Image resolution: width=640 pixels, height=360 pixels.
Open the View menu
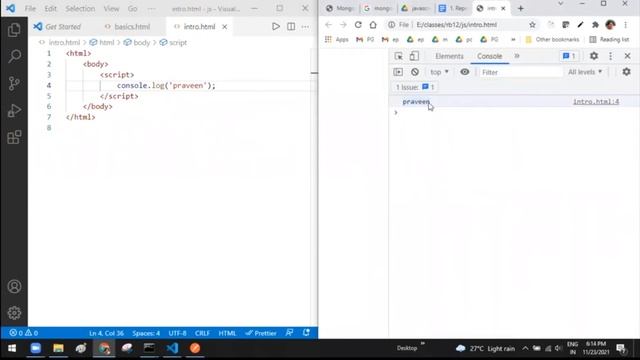coord(111,9)
